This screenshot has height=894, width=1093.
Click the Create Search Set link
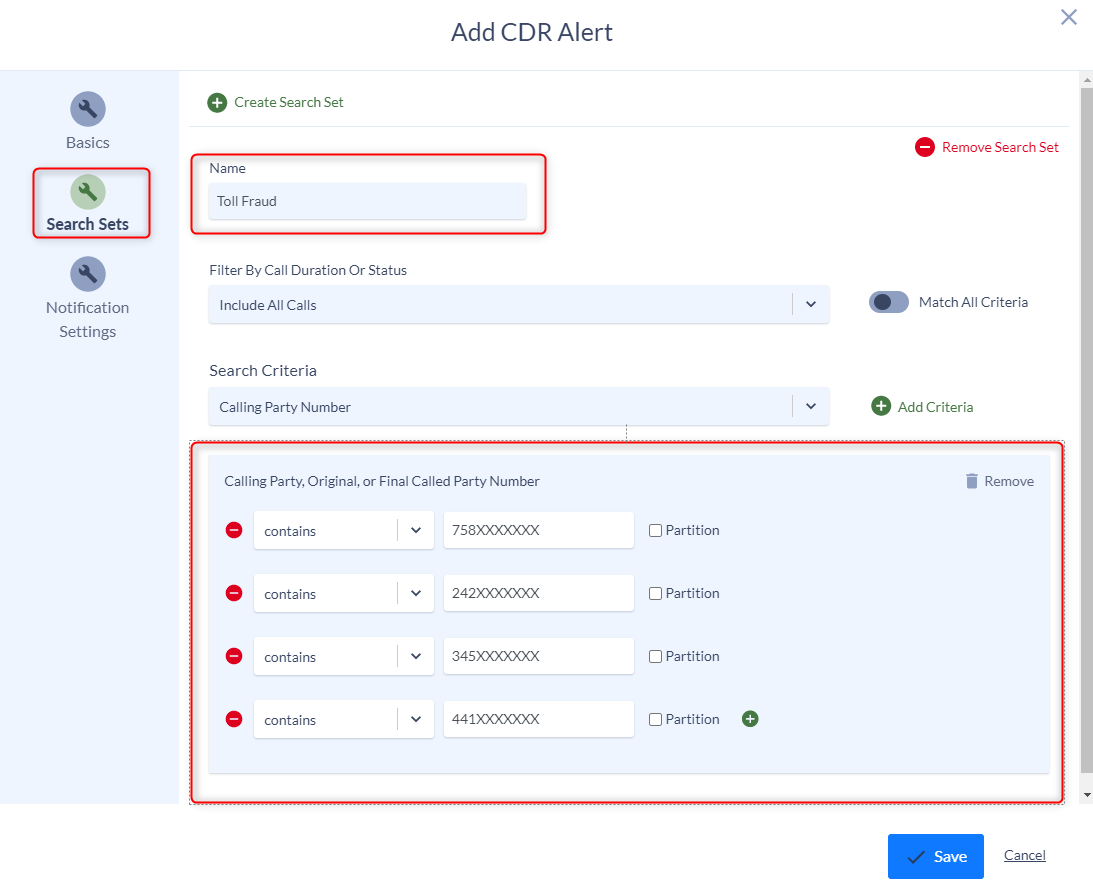(x=289, y=102)
